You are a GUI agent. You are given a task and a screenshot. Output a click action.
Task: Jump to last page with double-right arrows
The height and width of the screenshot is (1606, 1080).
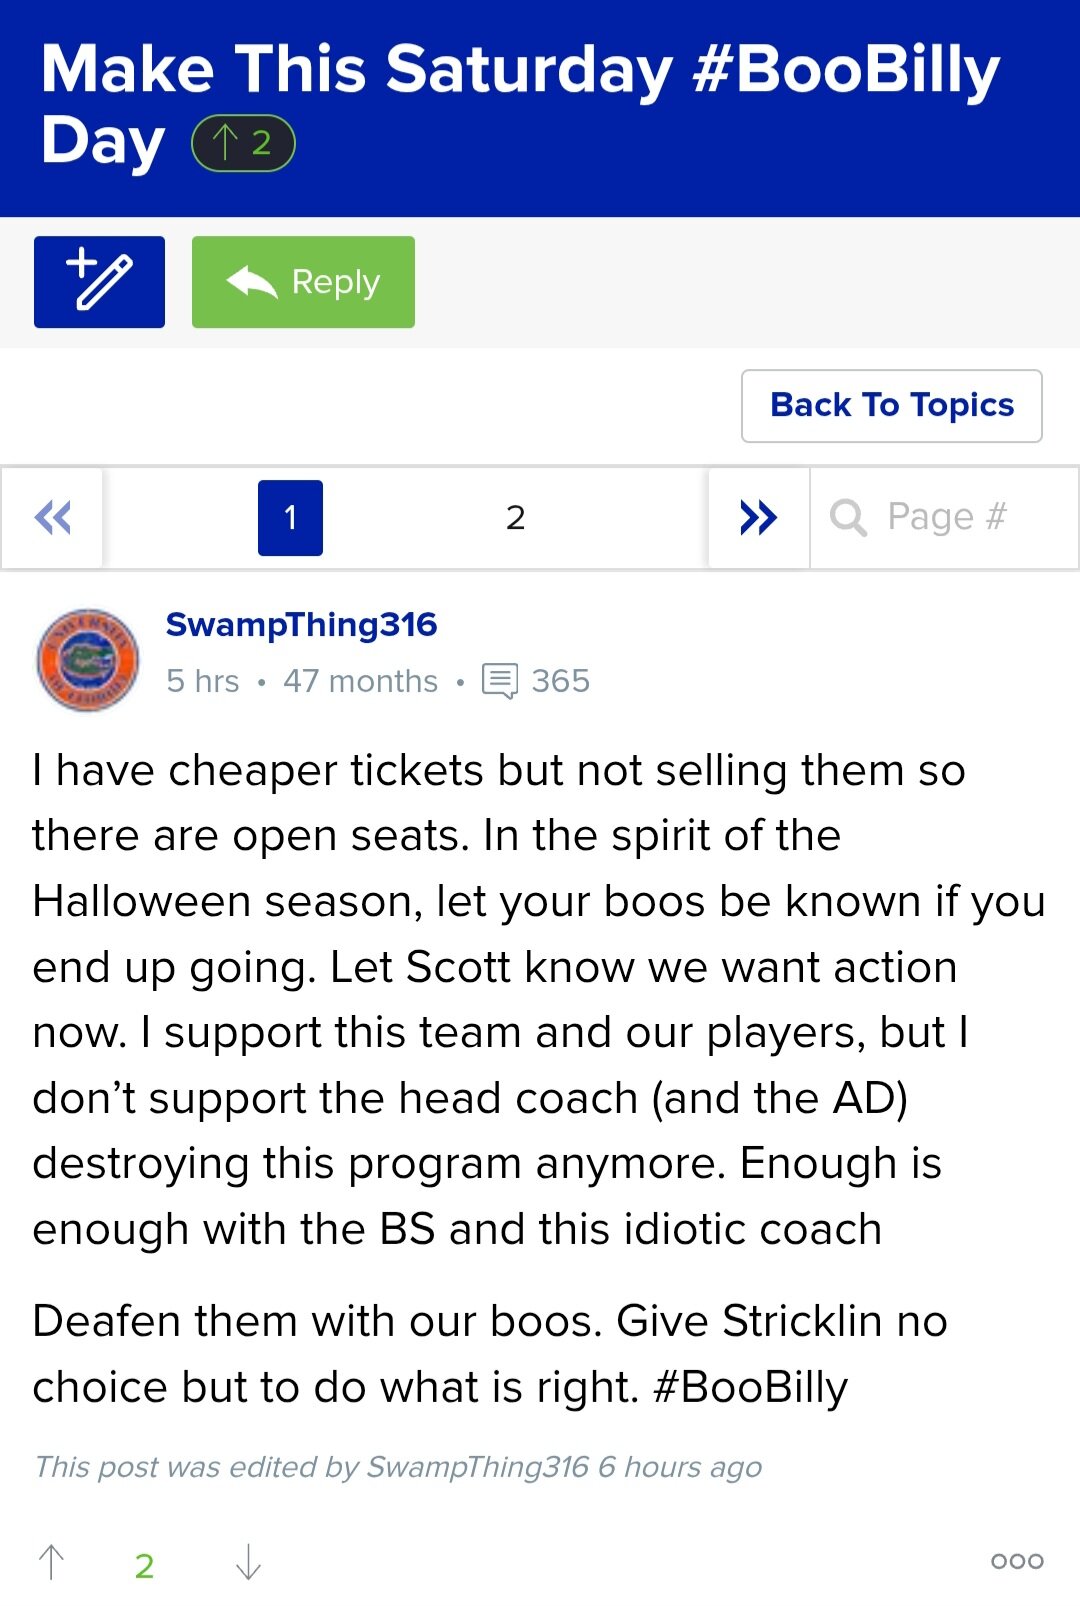(758, 518)
